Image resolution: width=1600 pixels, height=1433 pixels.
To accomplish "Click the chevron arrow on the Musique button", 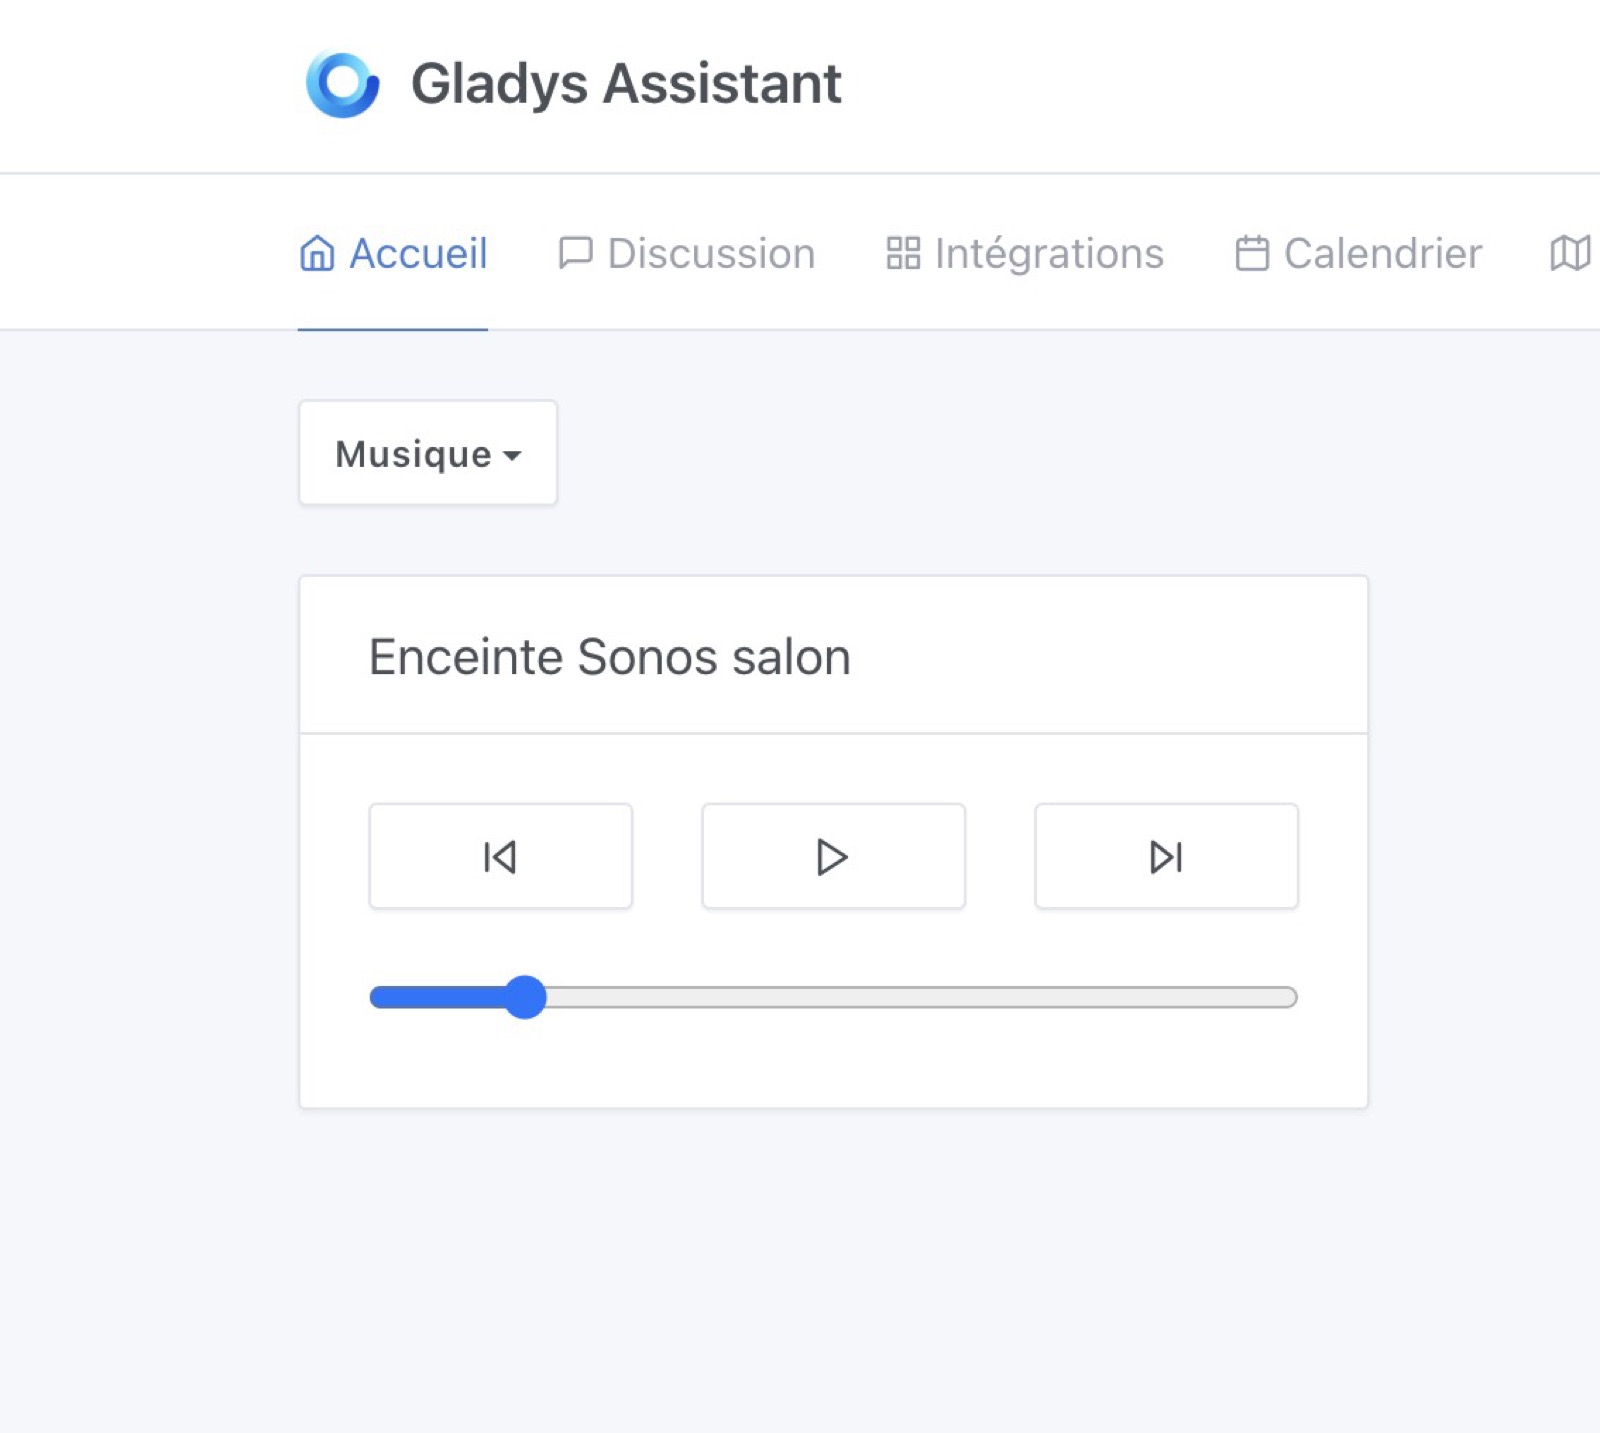I will click(x=514, y=456).
